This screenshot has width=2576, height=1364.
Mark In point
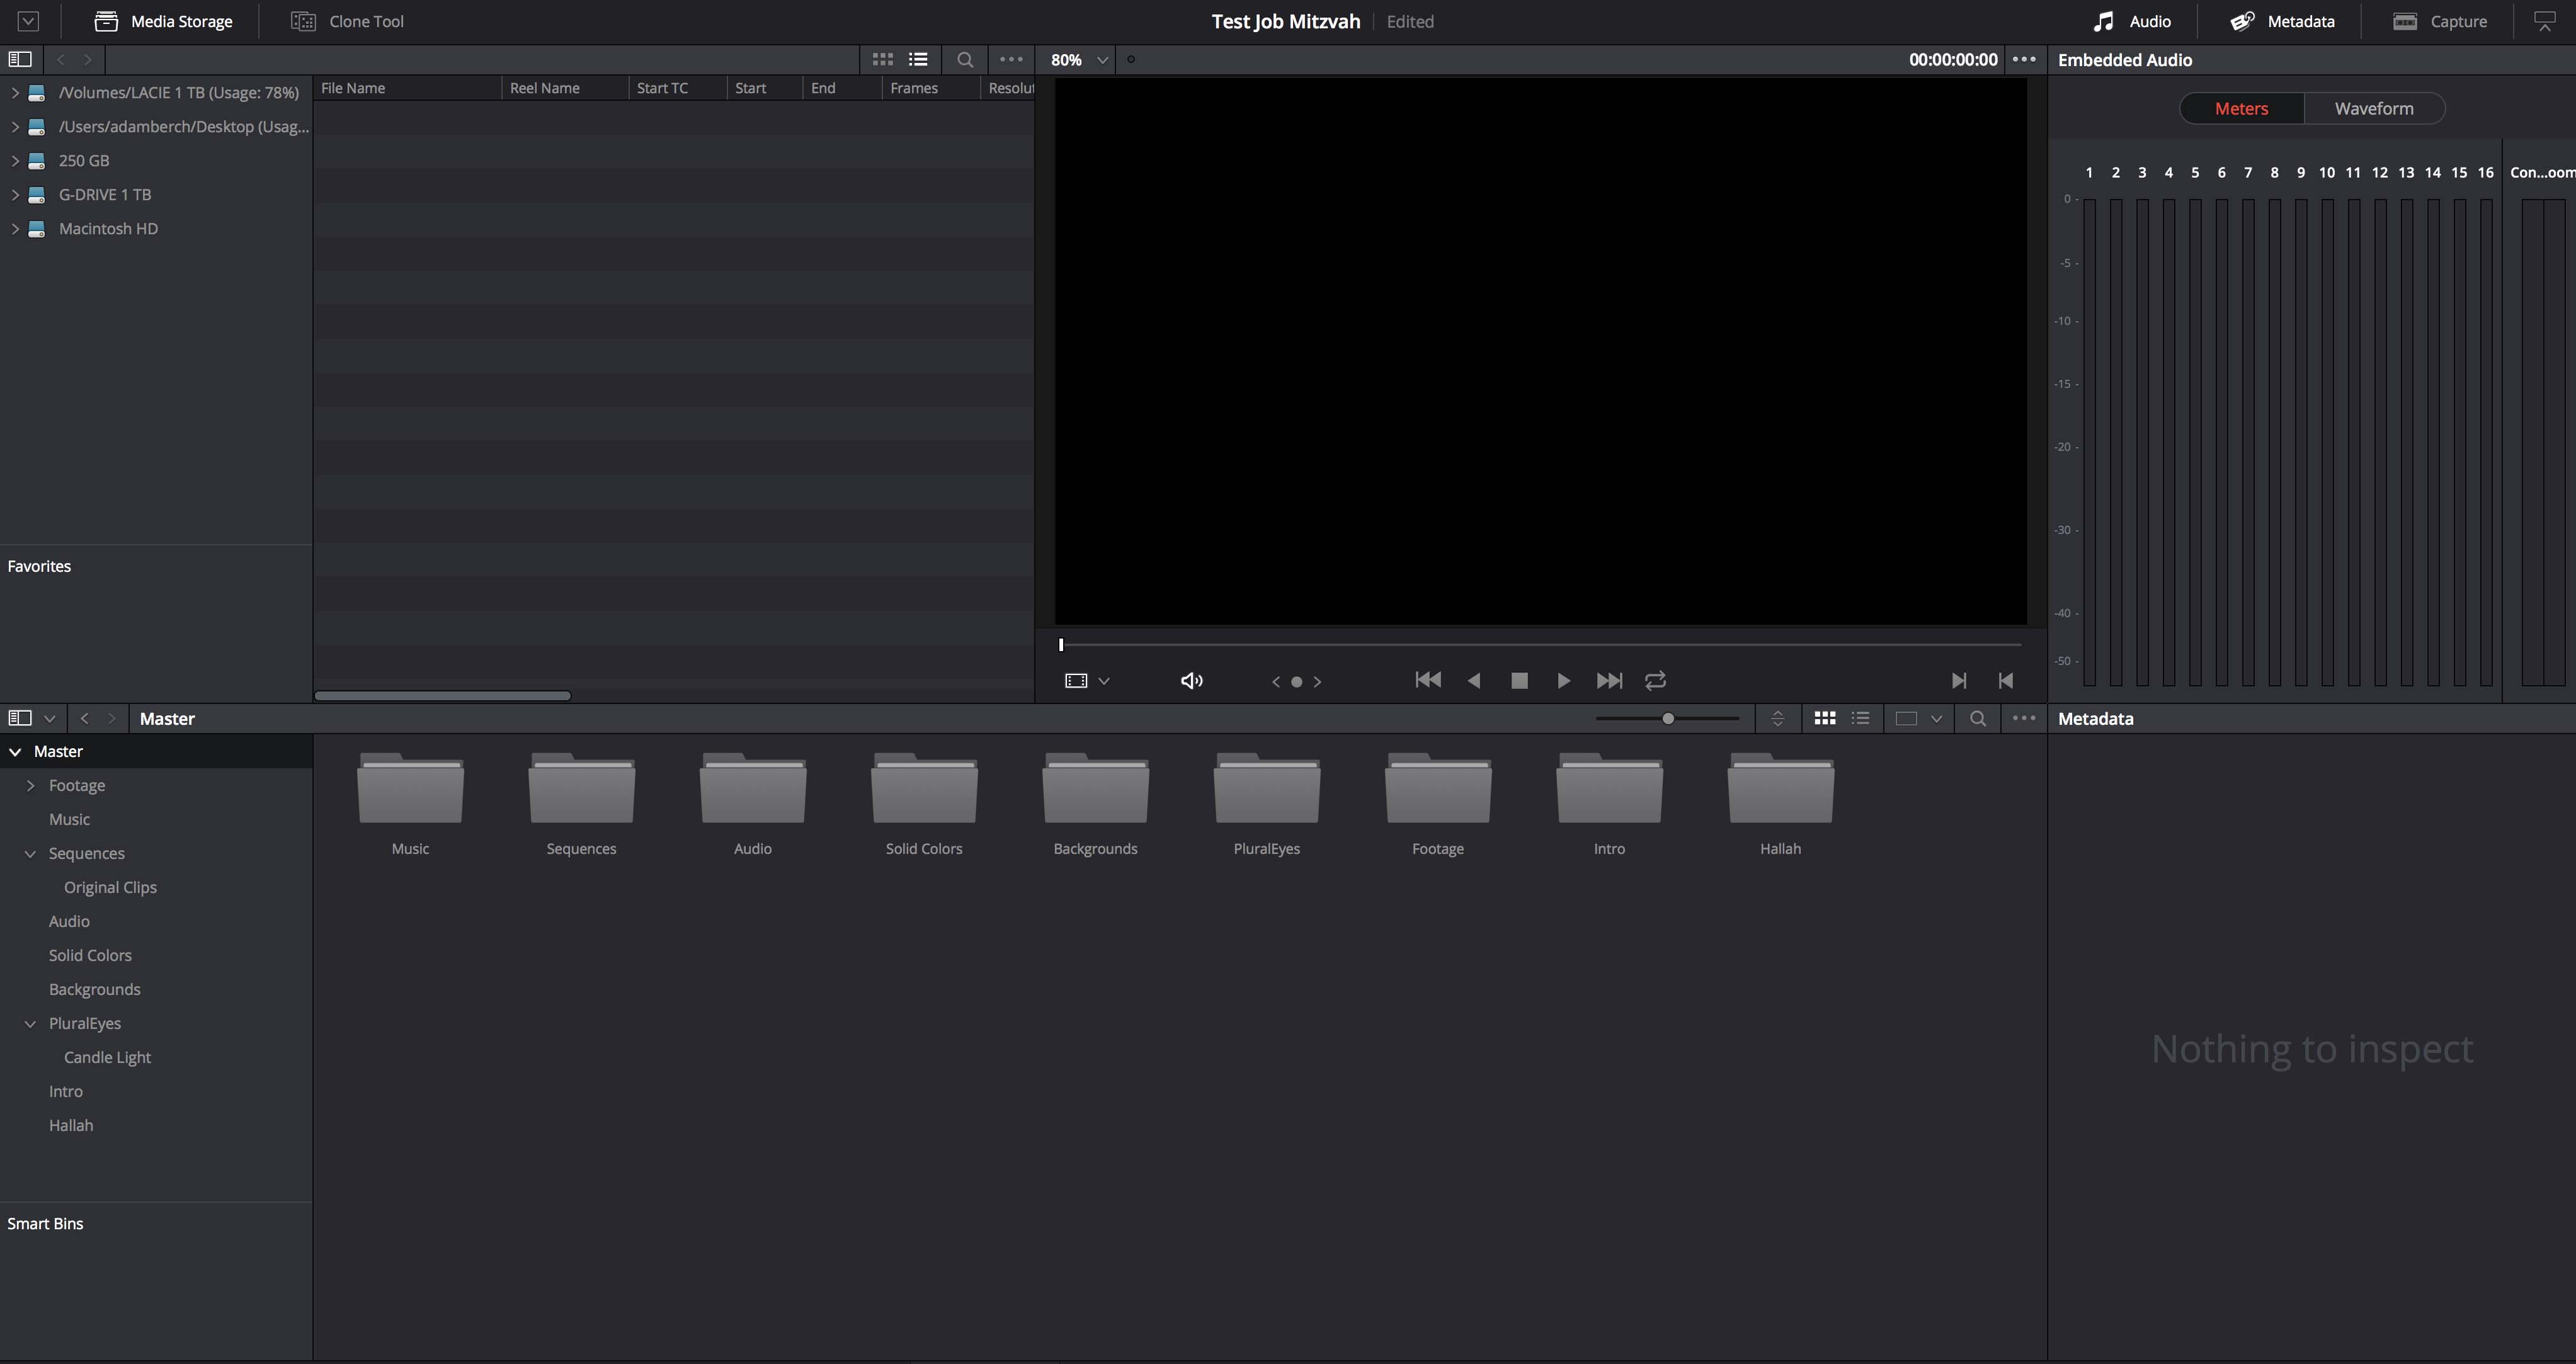point(1959,681)
